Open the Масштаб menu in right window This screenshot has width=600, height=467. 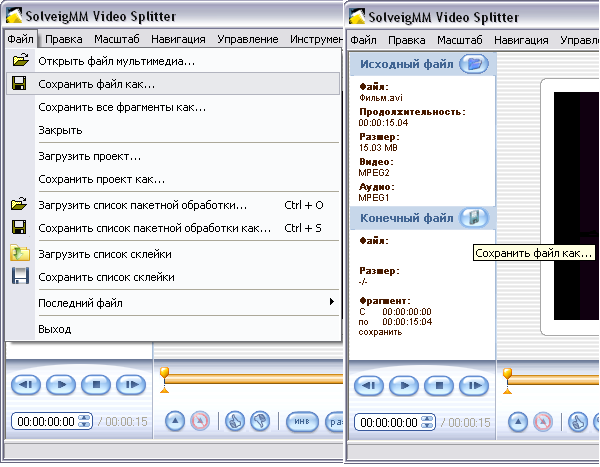point(460,40)
